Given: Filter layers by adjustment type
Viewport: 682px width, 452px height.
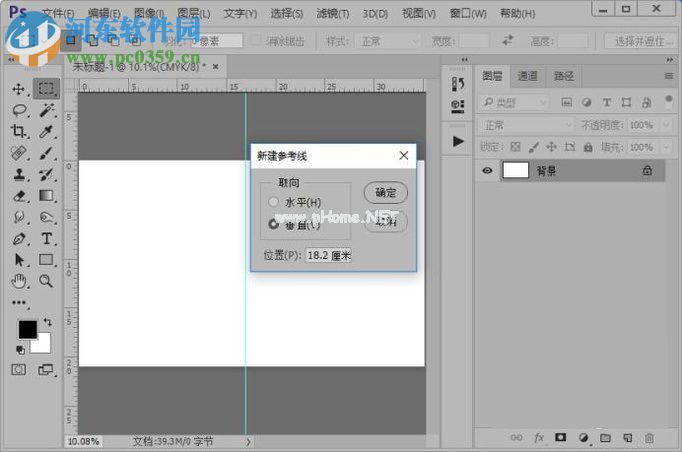Looking at the screenshot, I should [x=586, y=102].
